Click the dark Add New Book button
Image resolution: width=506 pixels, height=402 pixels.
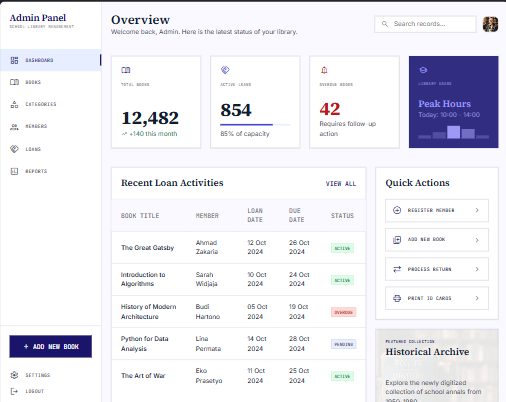pyautogui.click(x=51, y=346)
